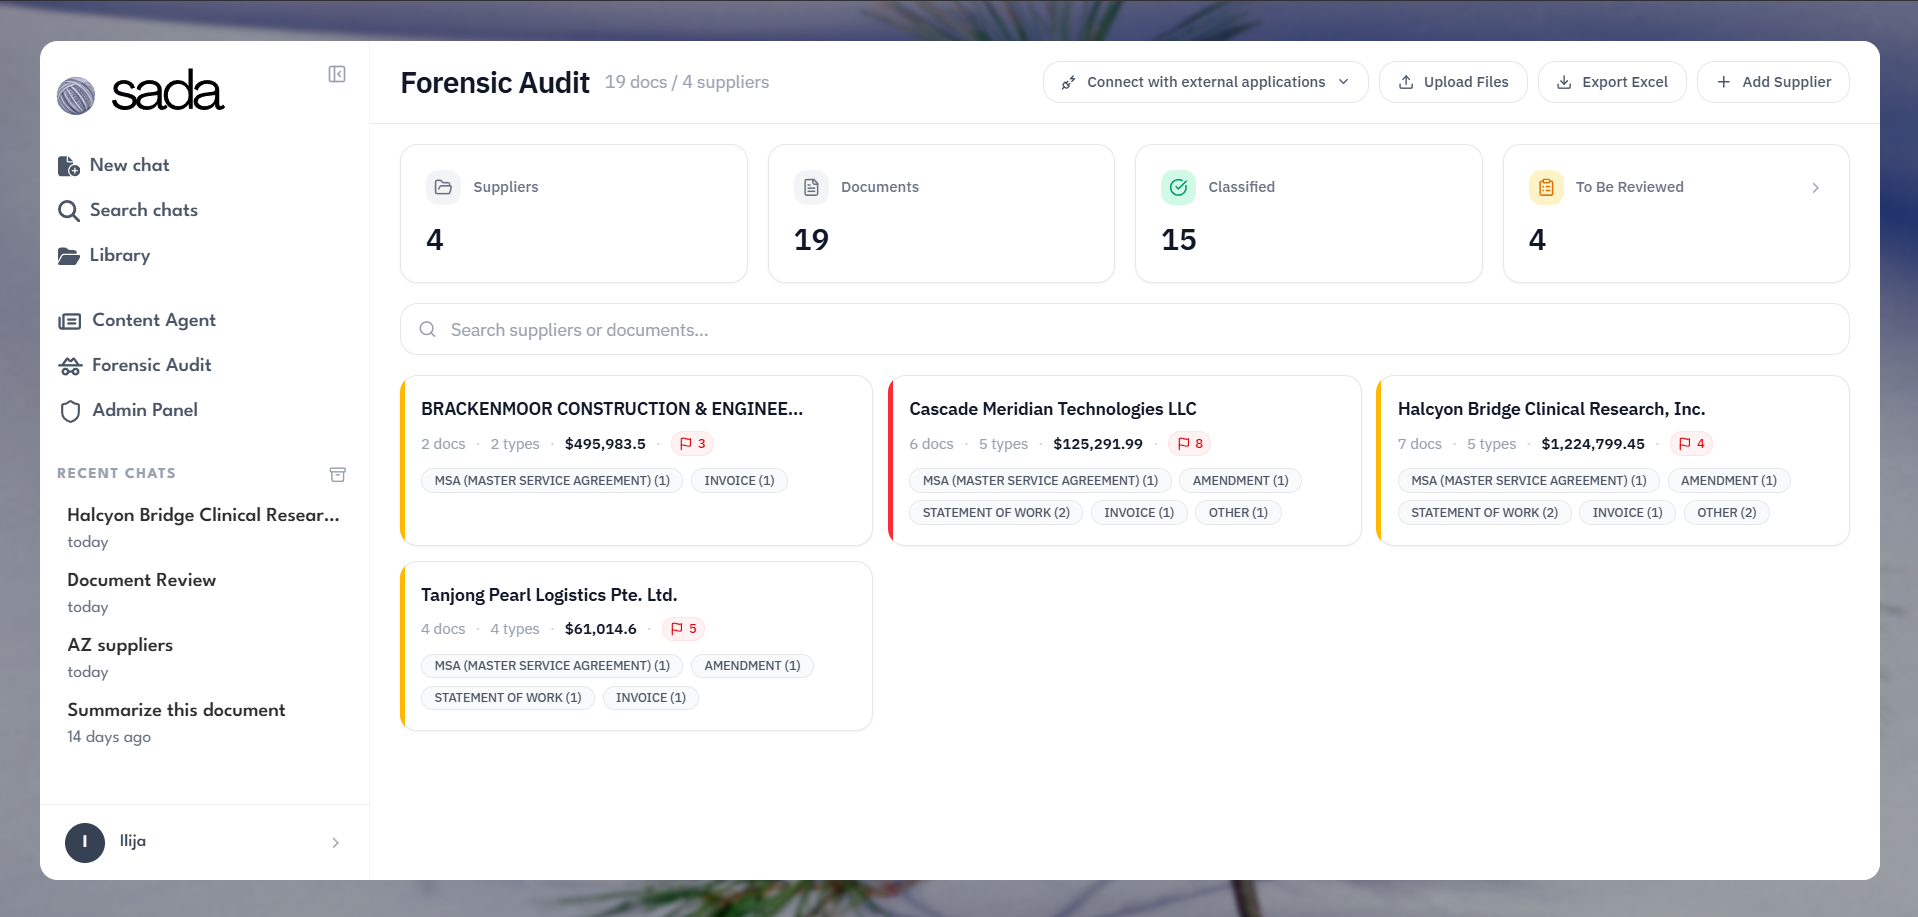The image size is (1918, 917).
Task: Click the yellow To Be Reviewed clipboard icon
Action: tap(1546, 187)
